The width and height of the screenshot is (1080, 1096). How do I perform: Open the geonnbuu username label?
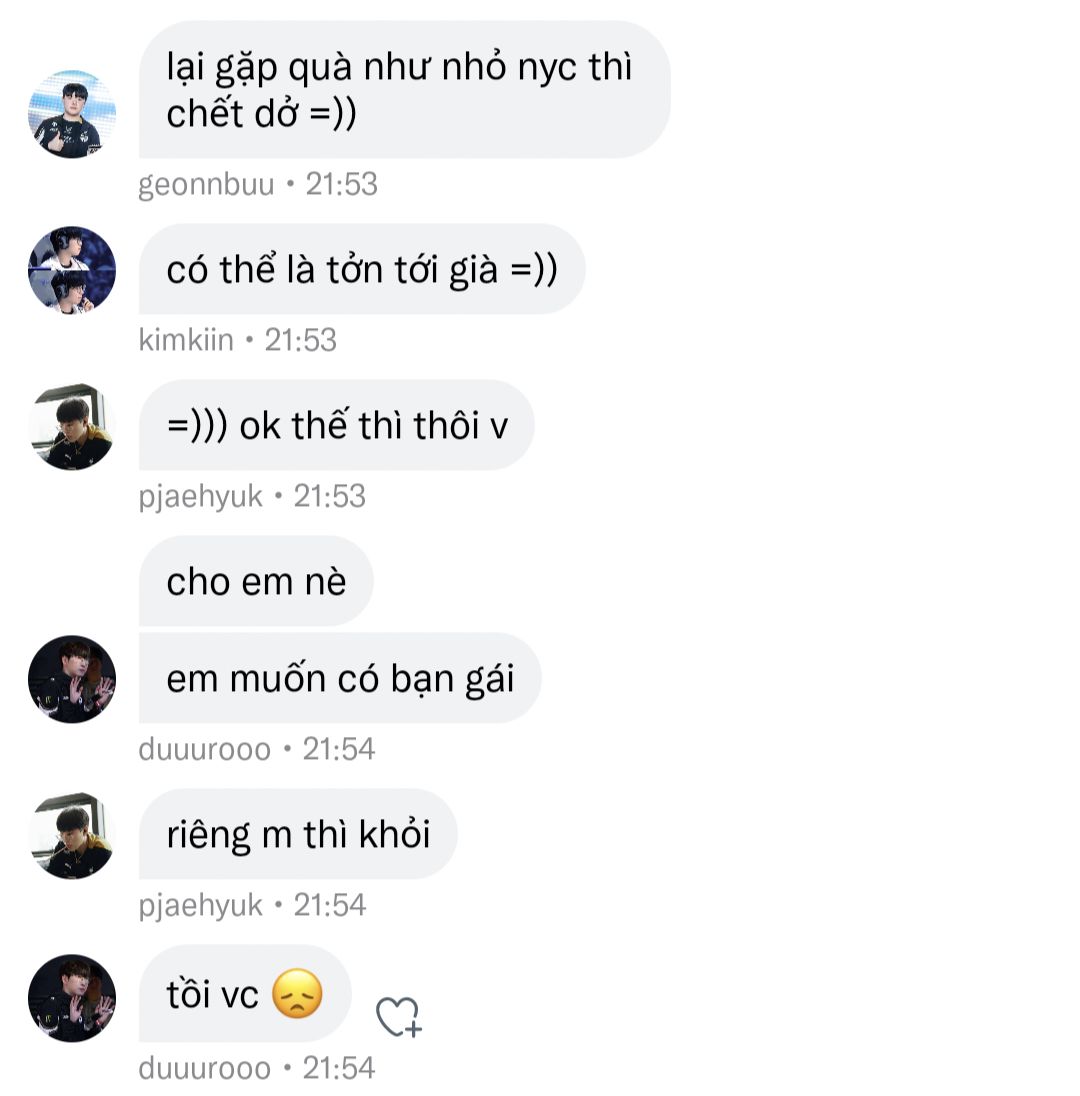tap(206, 185)
